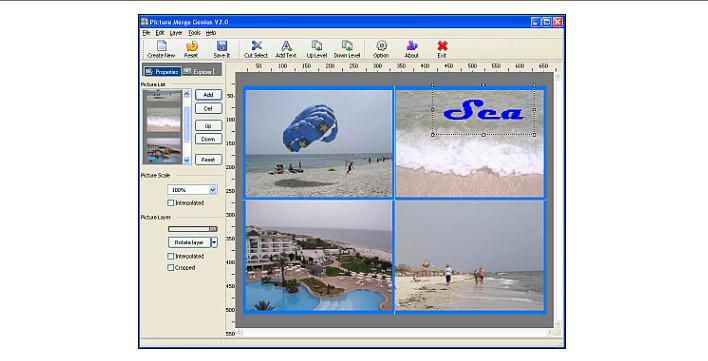This screenshot has width=708, height=361.
Task: Open the File menu
Action: click(x=146, y=32)
